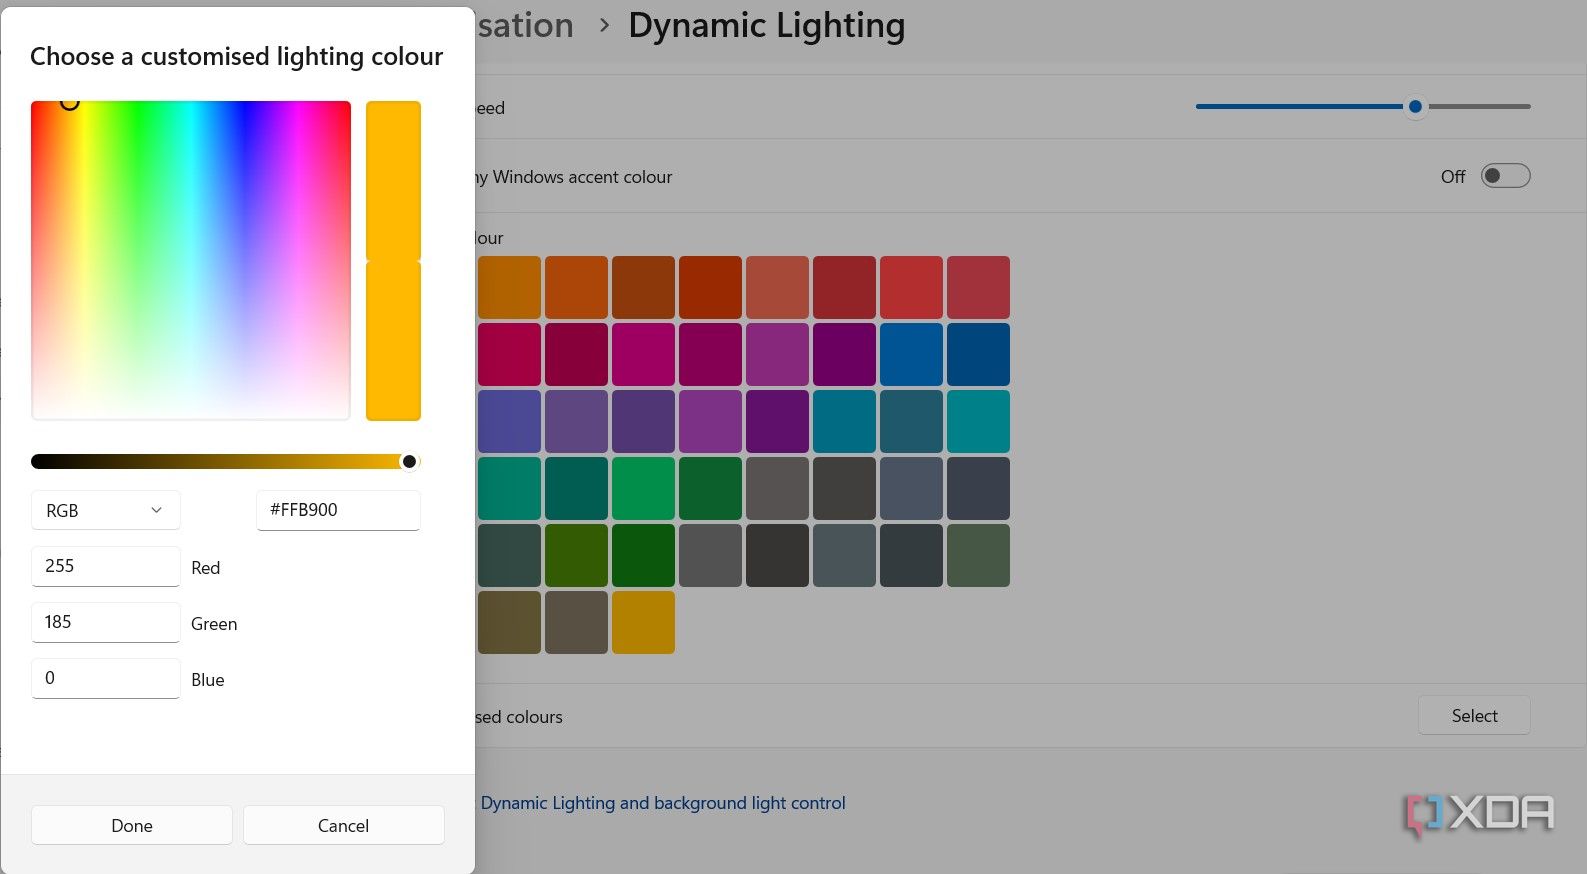Click the Select button for custom colours
Viewport: 1587px width, 874px height.
click(1474, 716)
